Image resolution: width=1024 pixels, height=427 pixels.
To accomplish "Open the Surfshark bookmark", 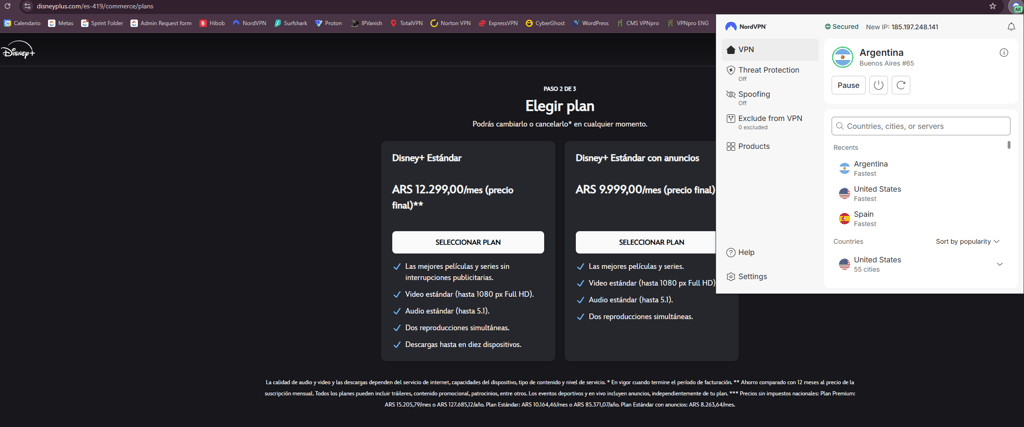I will pos(291,23).
